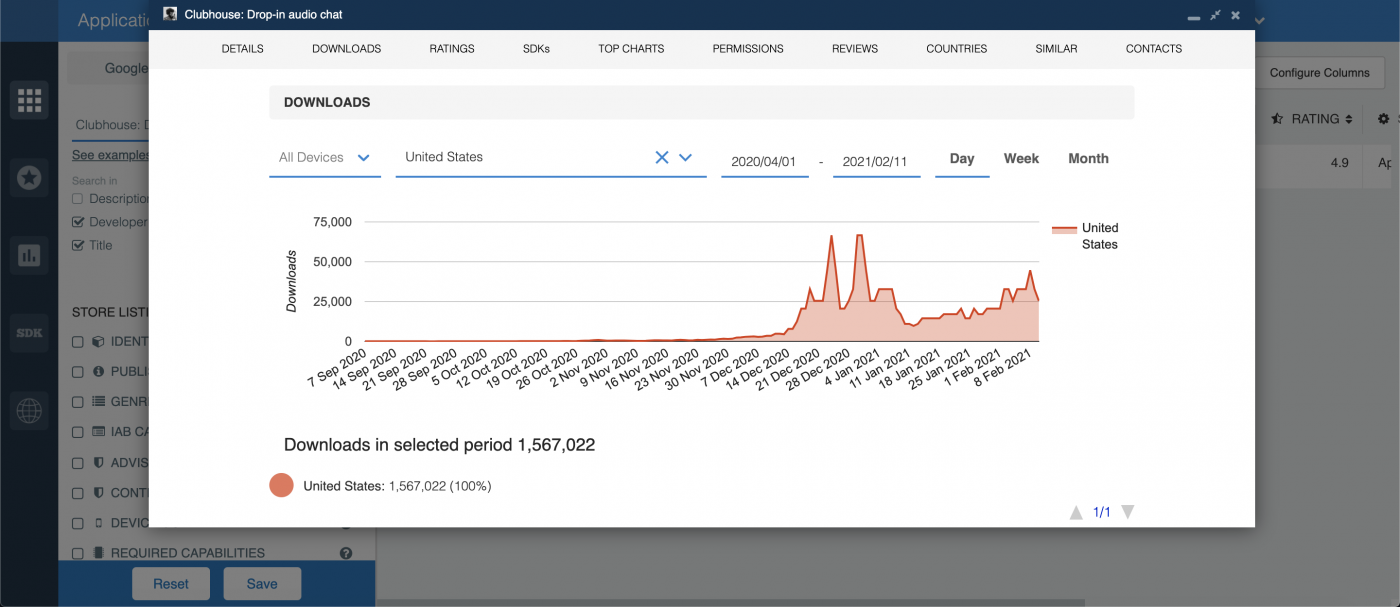Select the globe icon in the sidebar
This screenshot has width=1400, height=607.
[29, 410]
